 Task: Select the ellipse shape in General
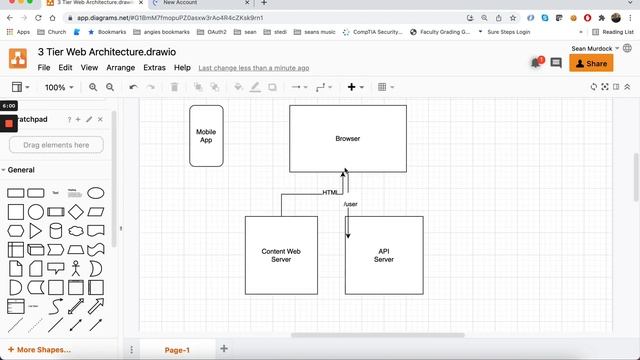click(x=96, y=193)
